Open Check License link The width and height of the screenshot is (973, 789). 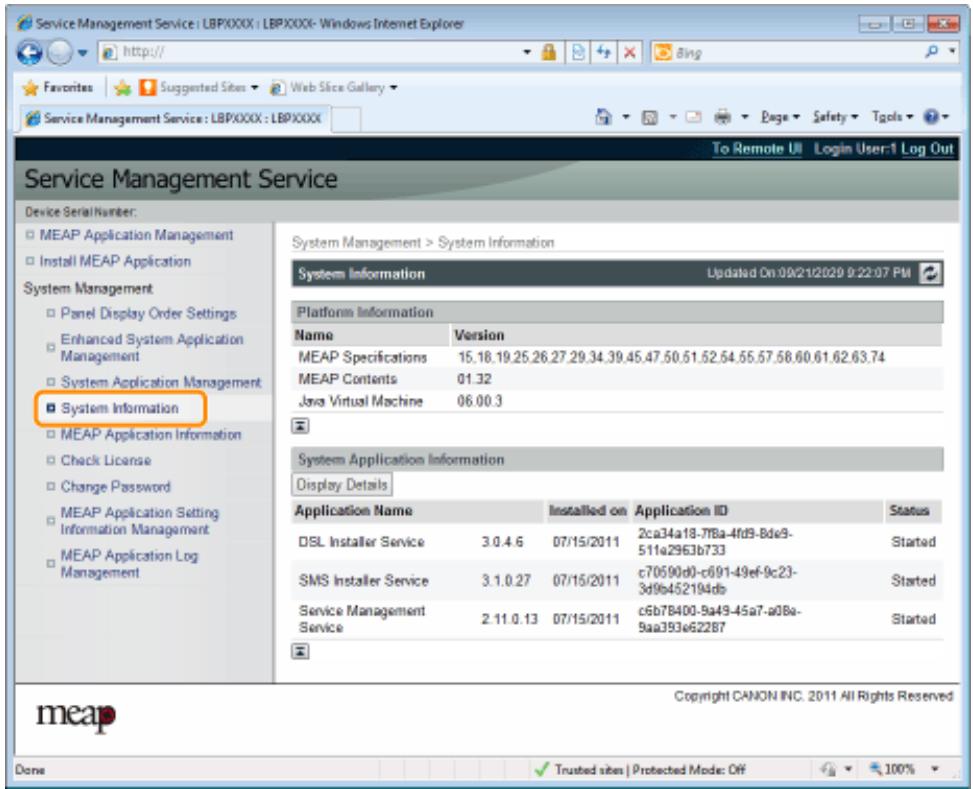coord(105,461)
